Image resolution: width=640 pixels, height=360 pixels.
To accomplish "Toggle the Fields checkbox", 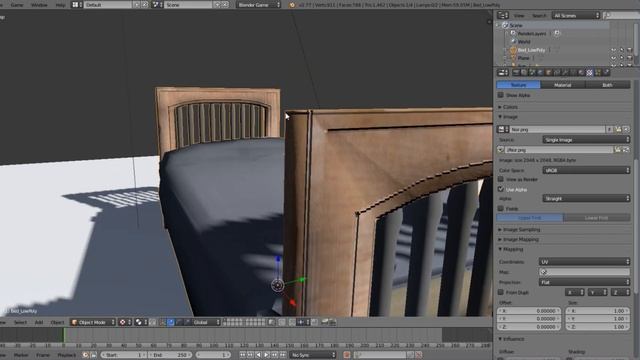I will tap(500, 209).
